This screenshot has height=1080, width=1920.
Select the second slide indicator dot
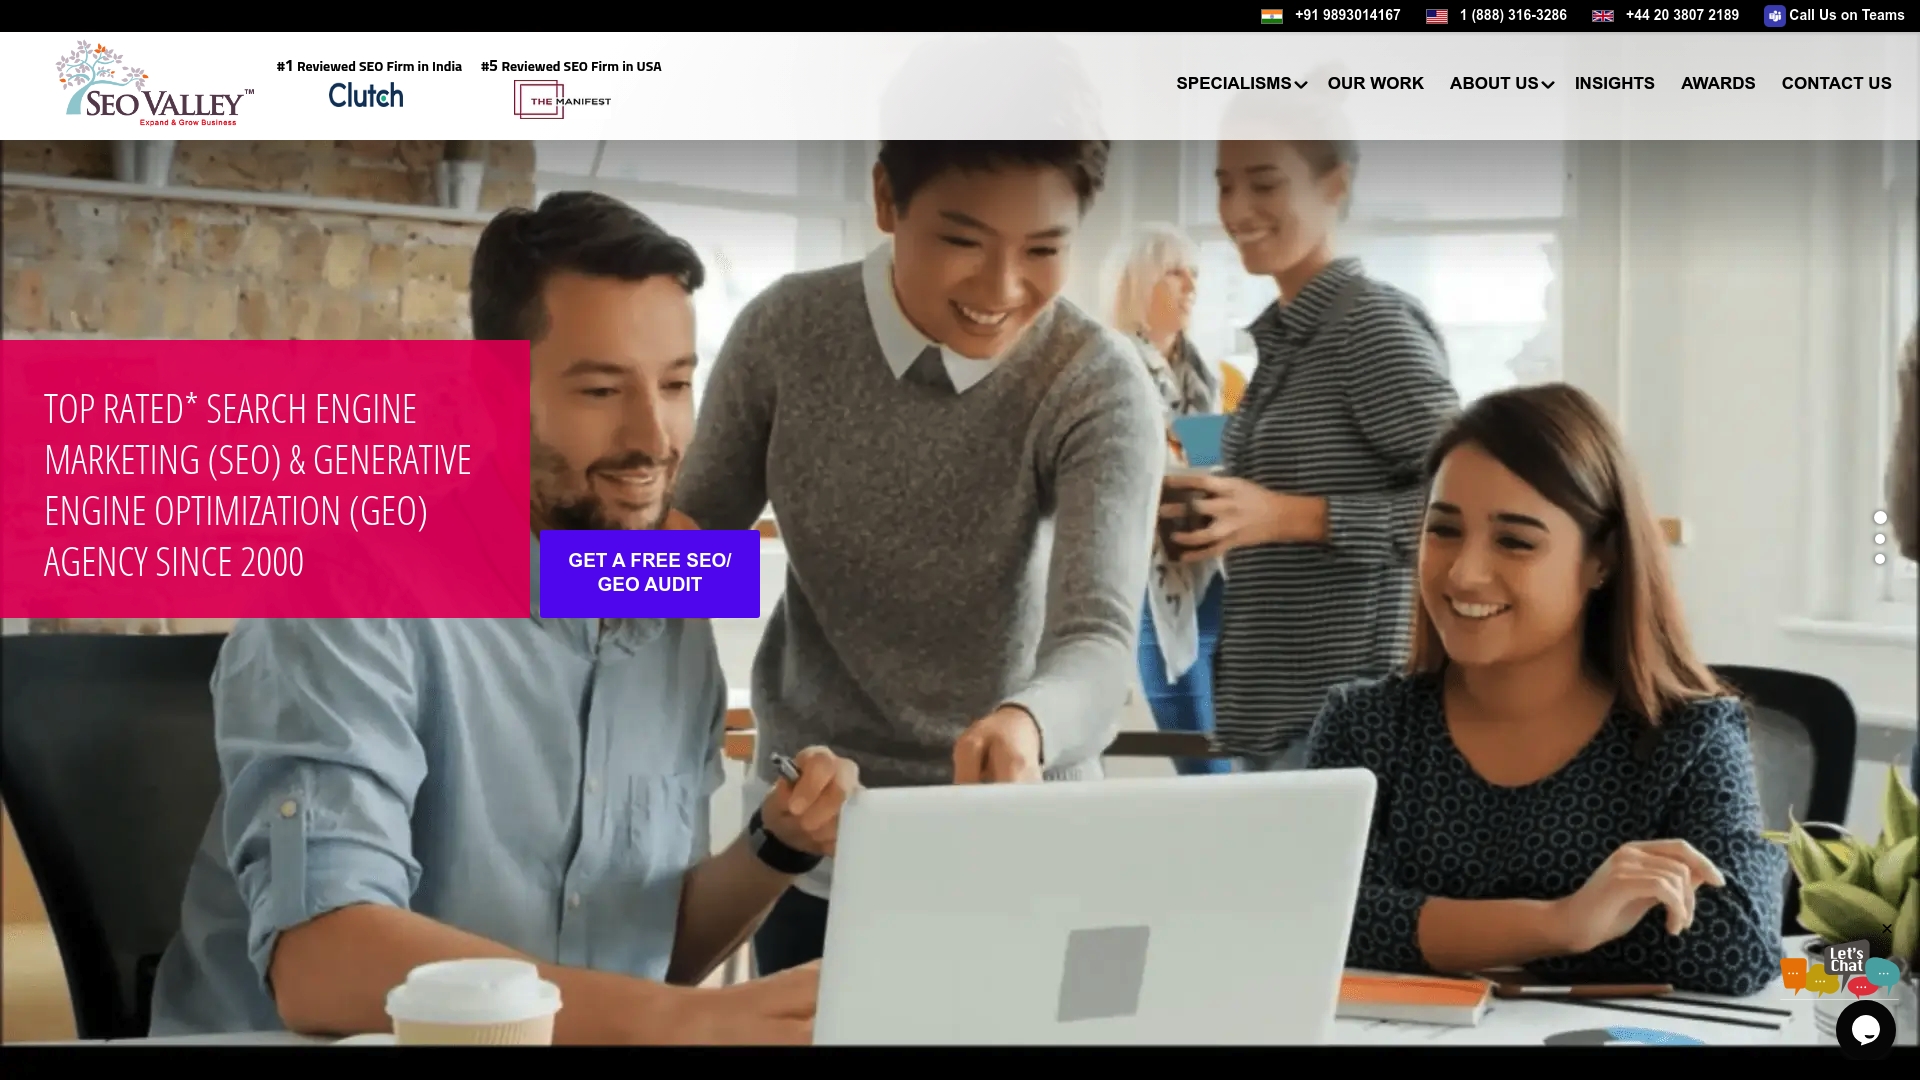1882,539
